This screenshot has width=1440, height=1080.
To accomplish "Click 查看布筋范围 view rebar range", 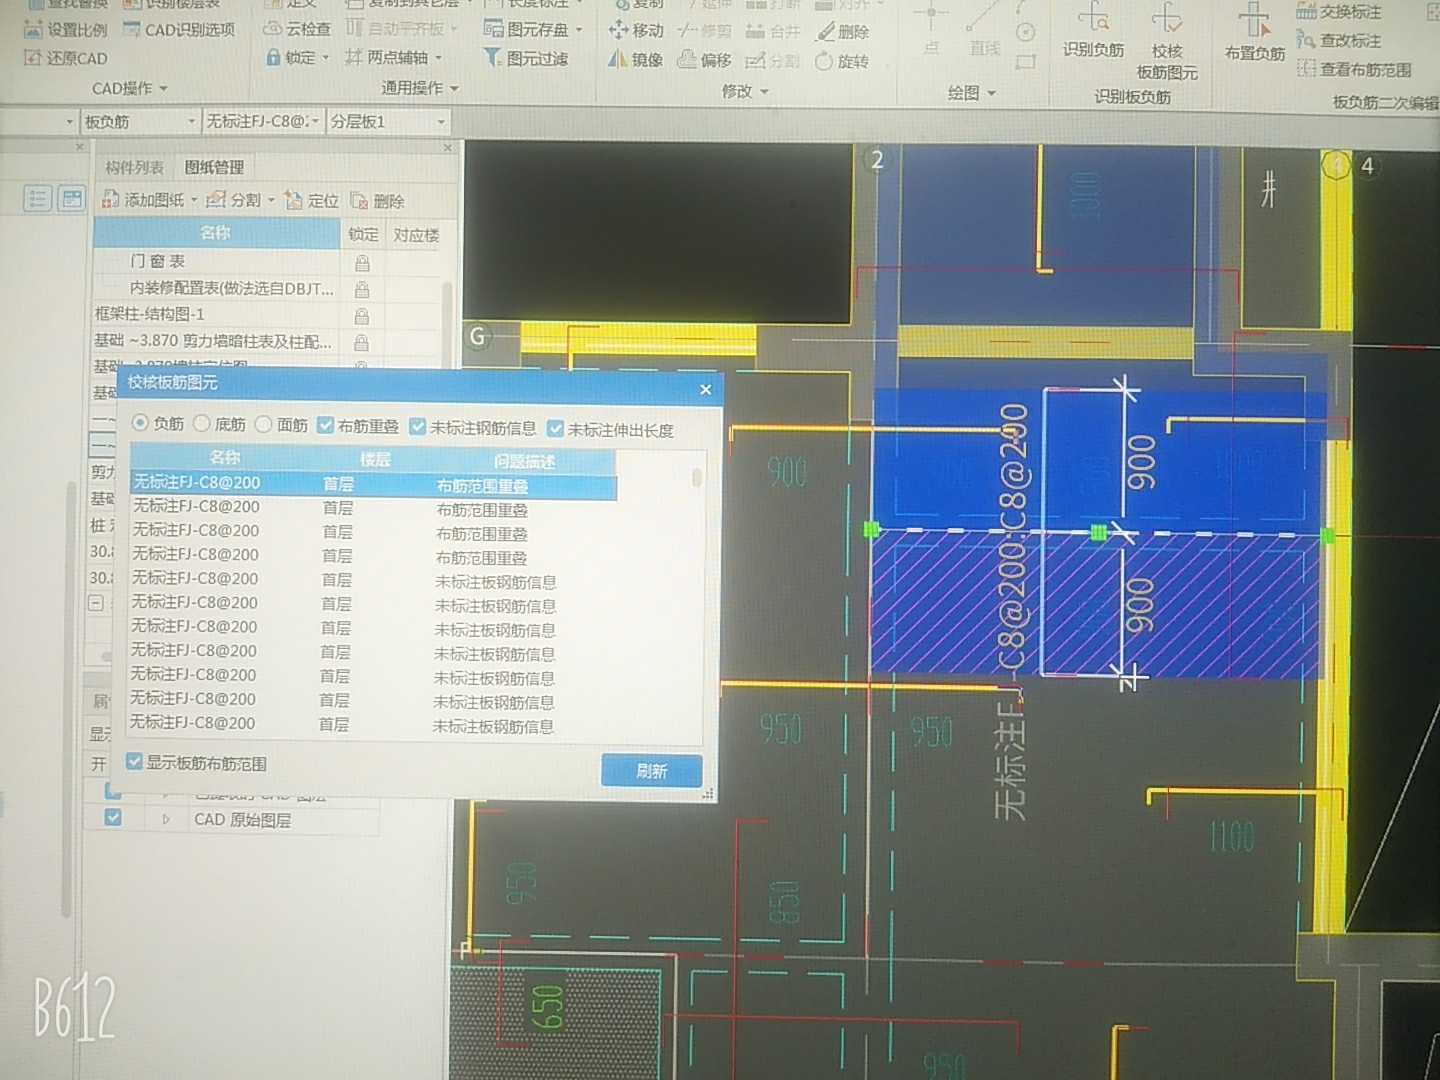I will click(x=1354, y=70).
